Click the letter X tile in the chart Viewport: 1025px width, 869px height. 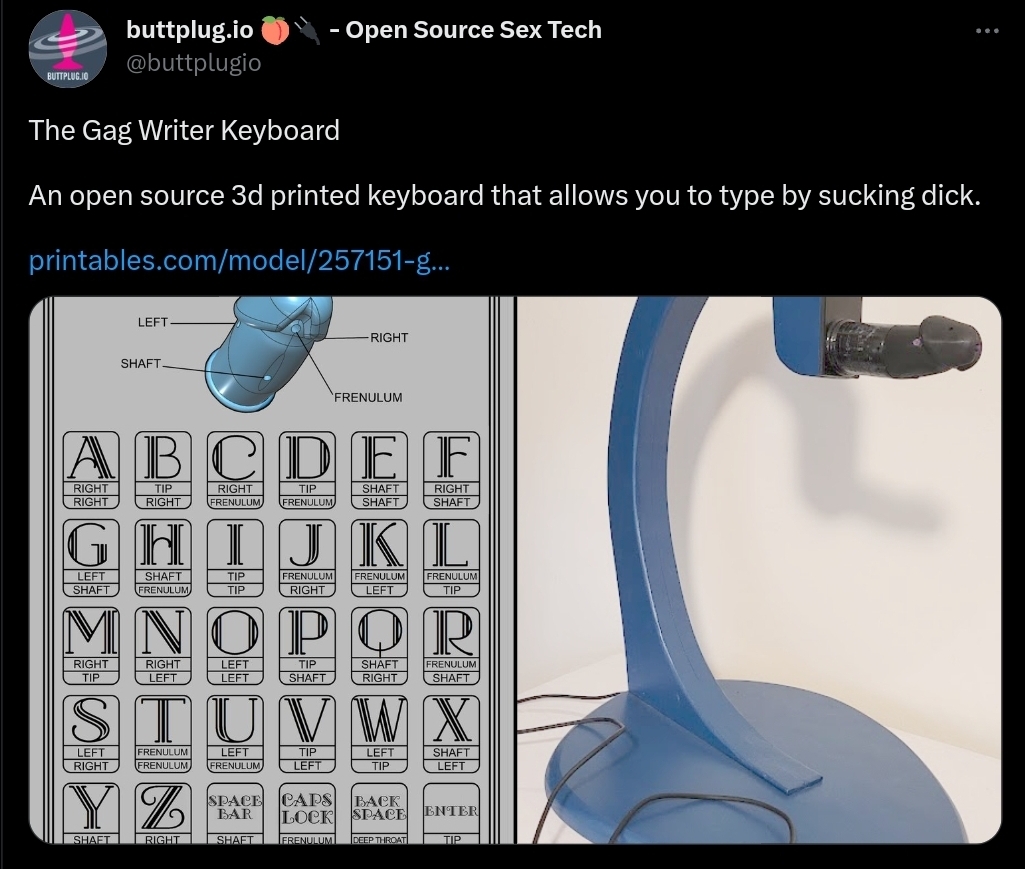[x=452, y=734]
